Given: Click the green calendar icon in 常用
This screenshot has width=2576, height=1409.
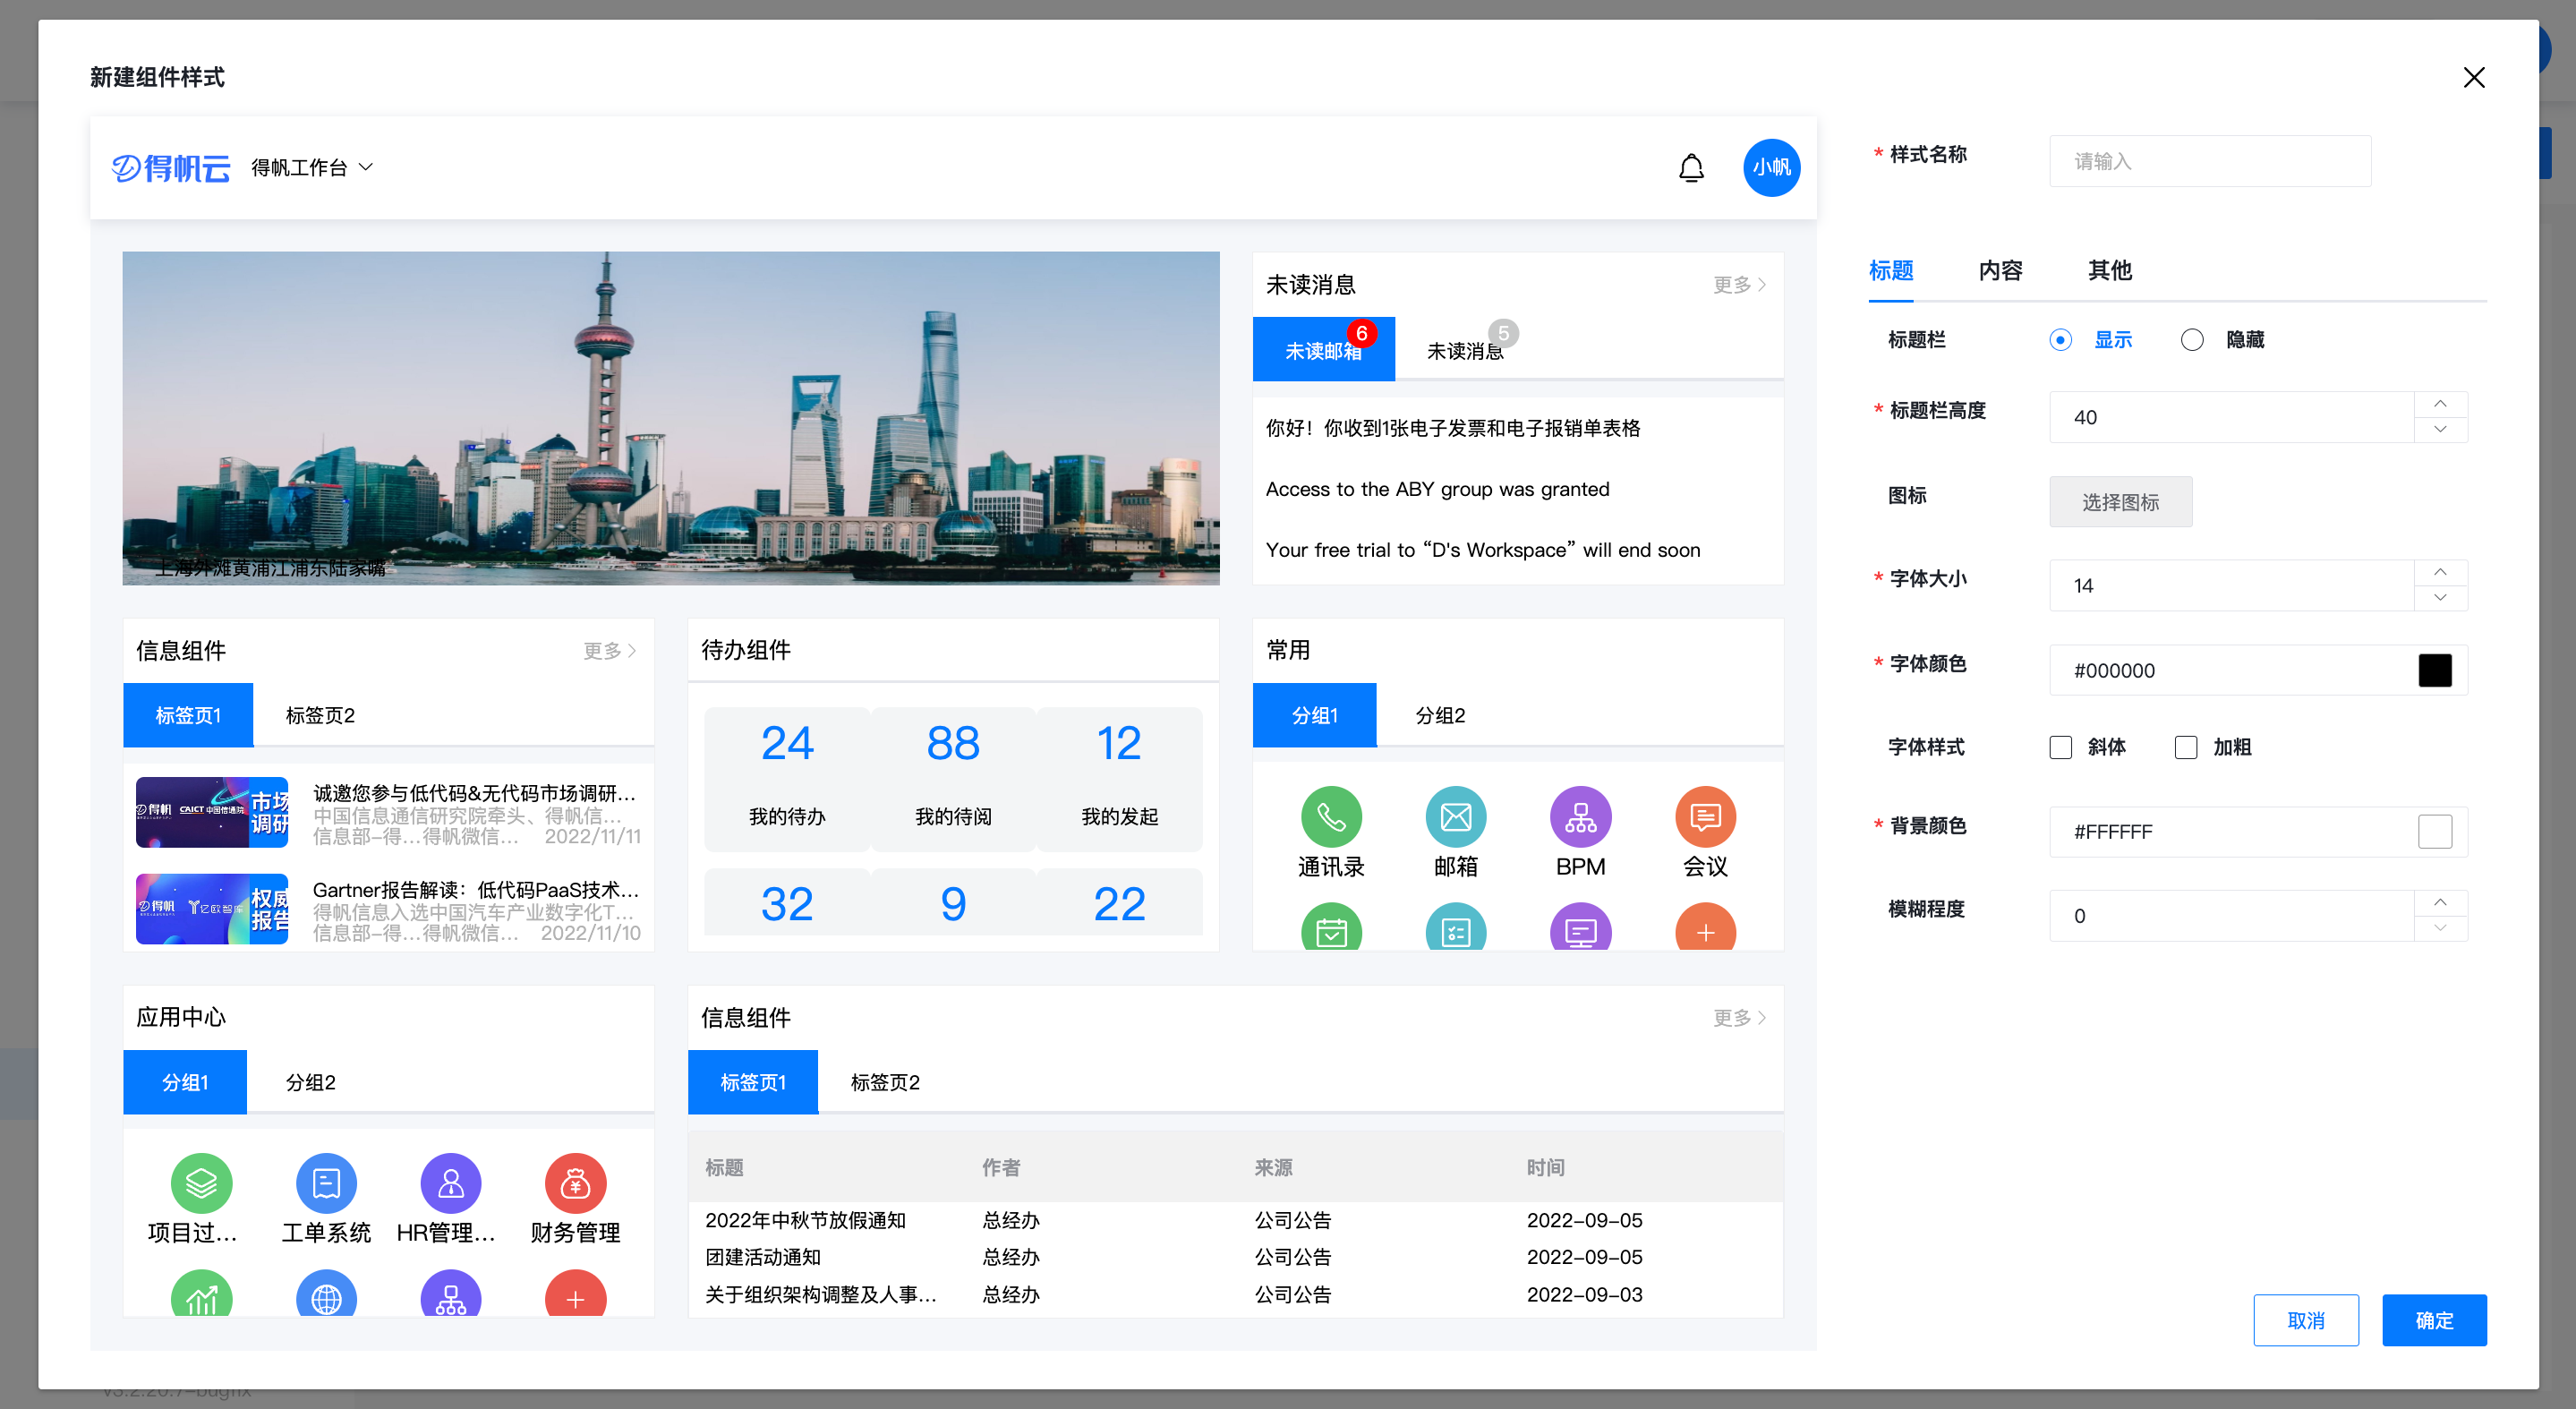Looking at the screenshot, I should coord(1331,927).
